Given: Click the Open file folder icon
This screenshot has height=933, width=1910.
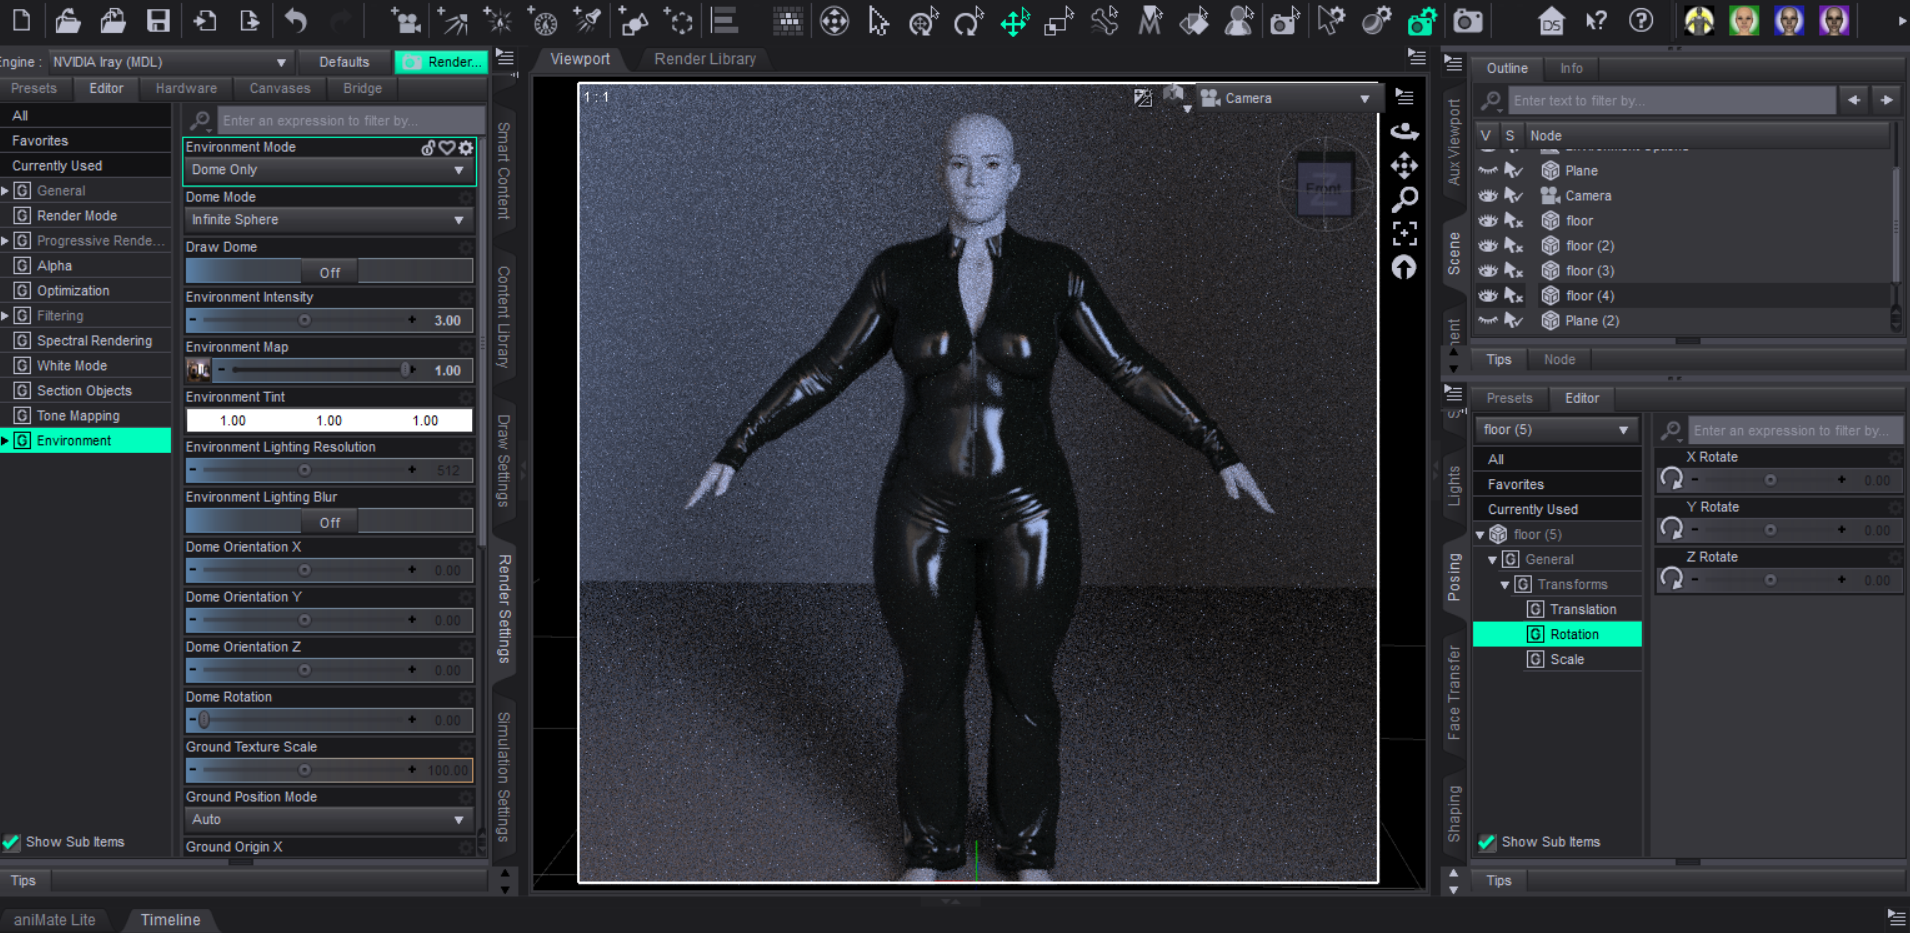Looking at the screenshot, I should click(x=67, y=20).
